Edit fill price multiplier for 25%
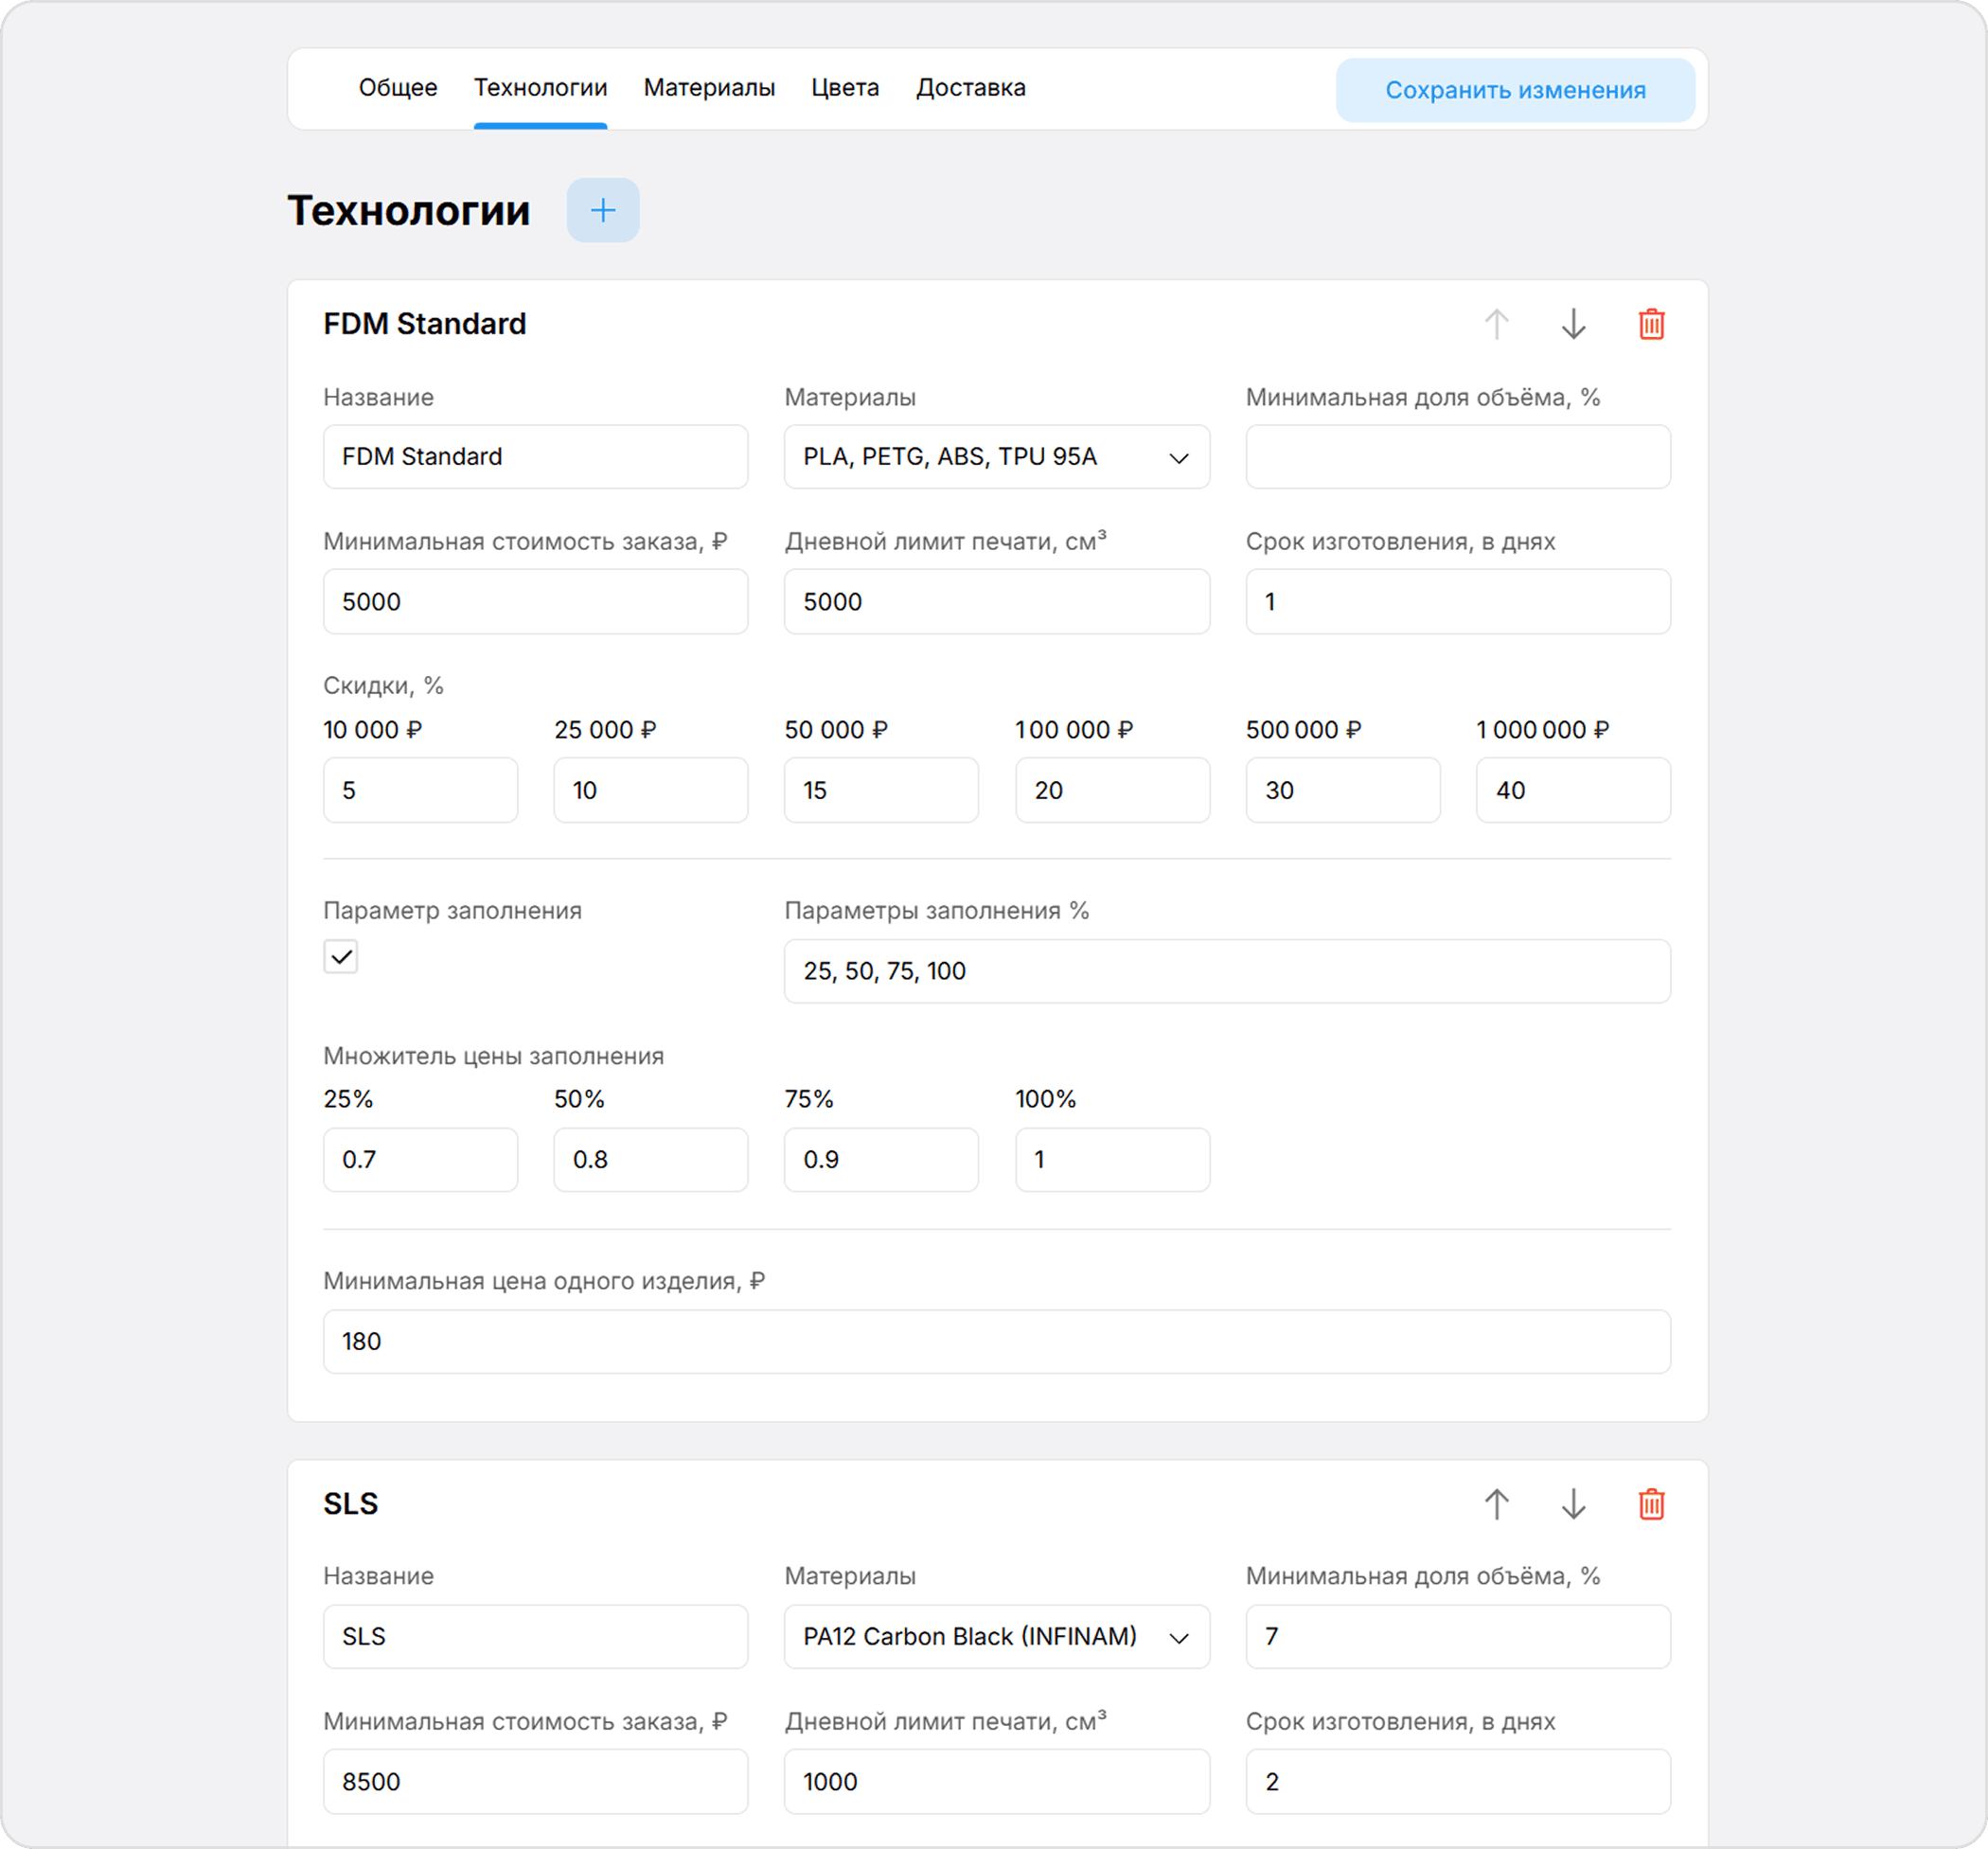This screenshot has width=1988, height=1849. [x=421, y=1160]
